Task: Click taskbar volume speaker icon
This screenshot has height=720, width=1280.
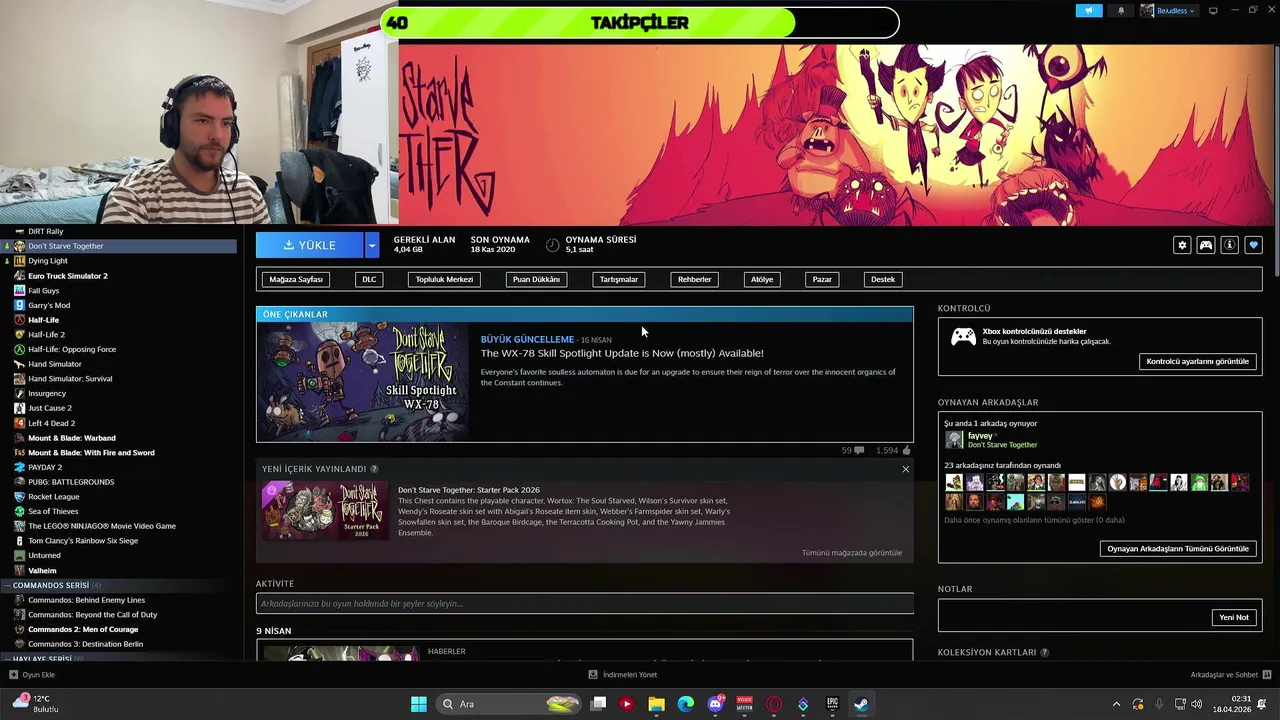Action: click(x=1197, y=704)
